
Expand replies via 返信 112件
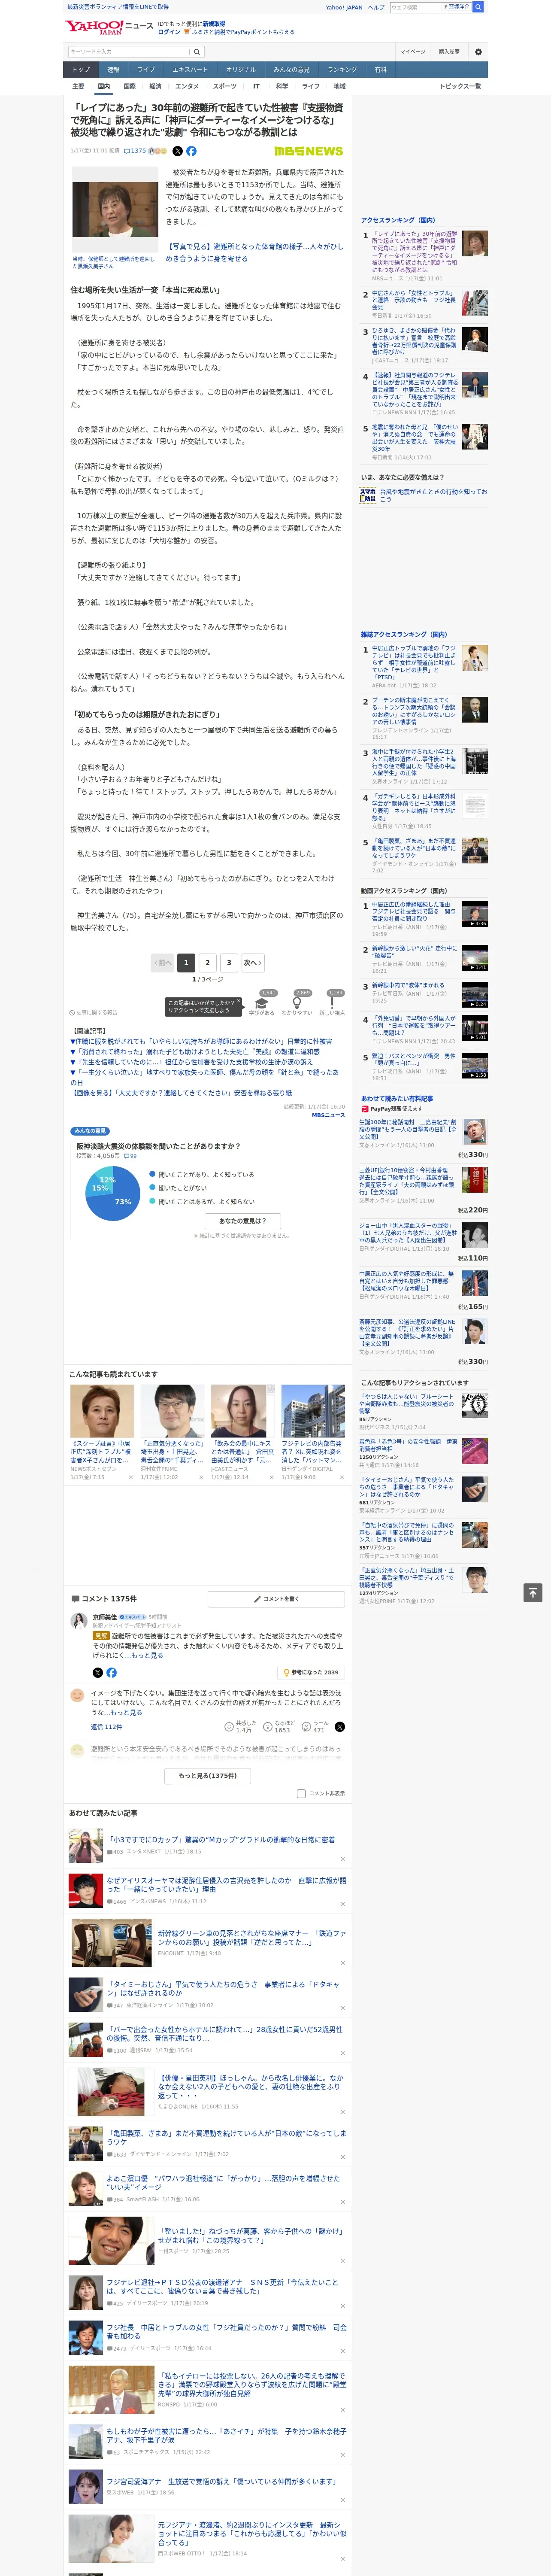click(x=106, y=1727)
